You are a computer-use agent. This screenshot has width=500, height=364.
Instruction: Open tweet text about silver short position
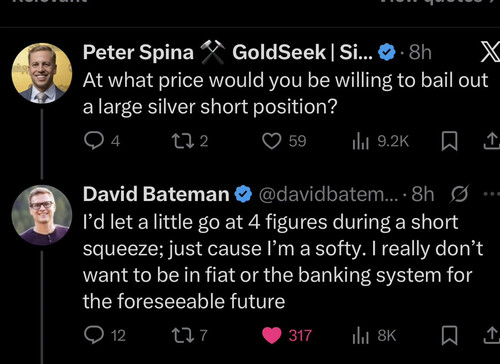click(x=285, y=93)
